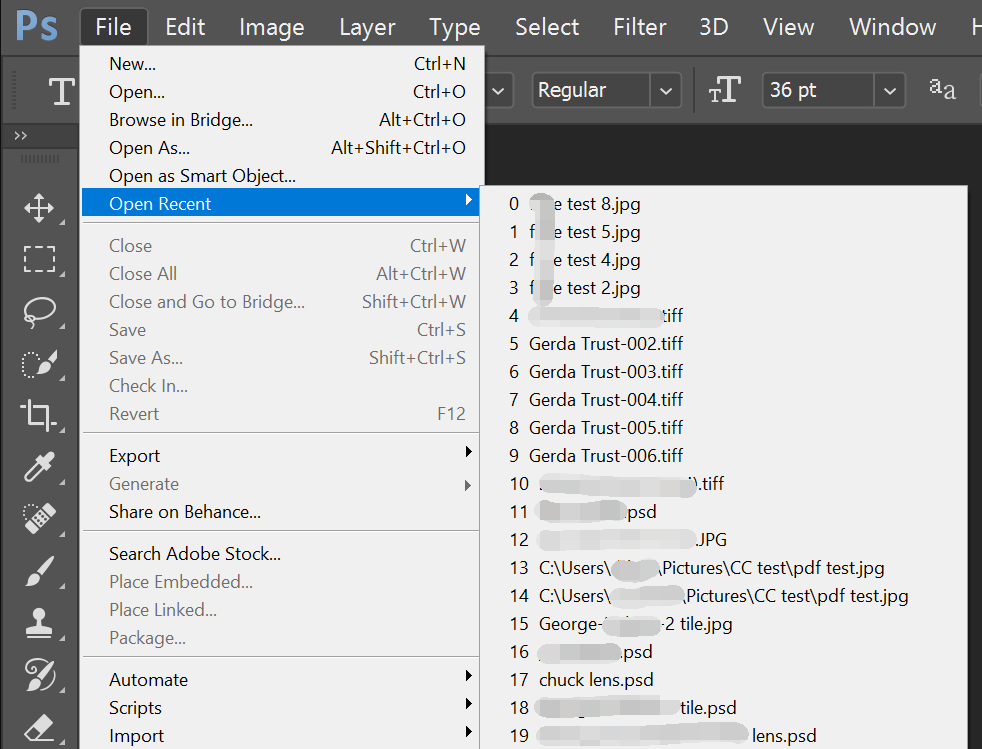Choose New... from File menu
The width and height of the screenshot is (982, 749).
click(281, 64)
